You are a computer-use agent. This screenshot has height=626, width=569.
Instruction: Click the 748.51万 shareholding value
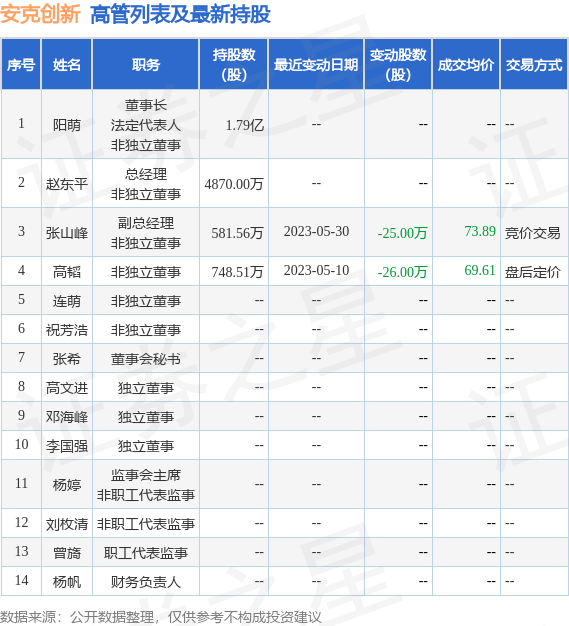(x=238, y=271)
